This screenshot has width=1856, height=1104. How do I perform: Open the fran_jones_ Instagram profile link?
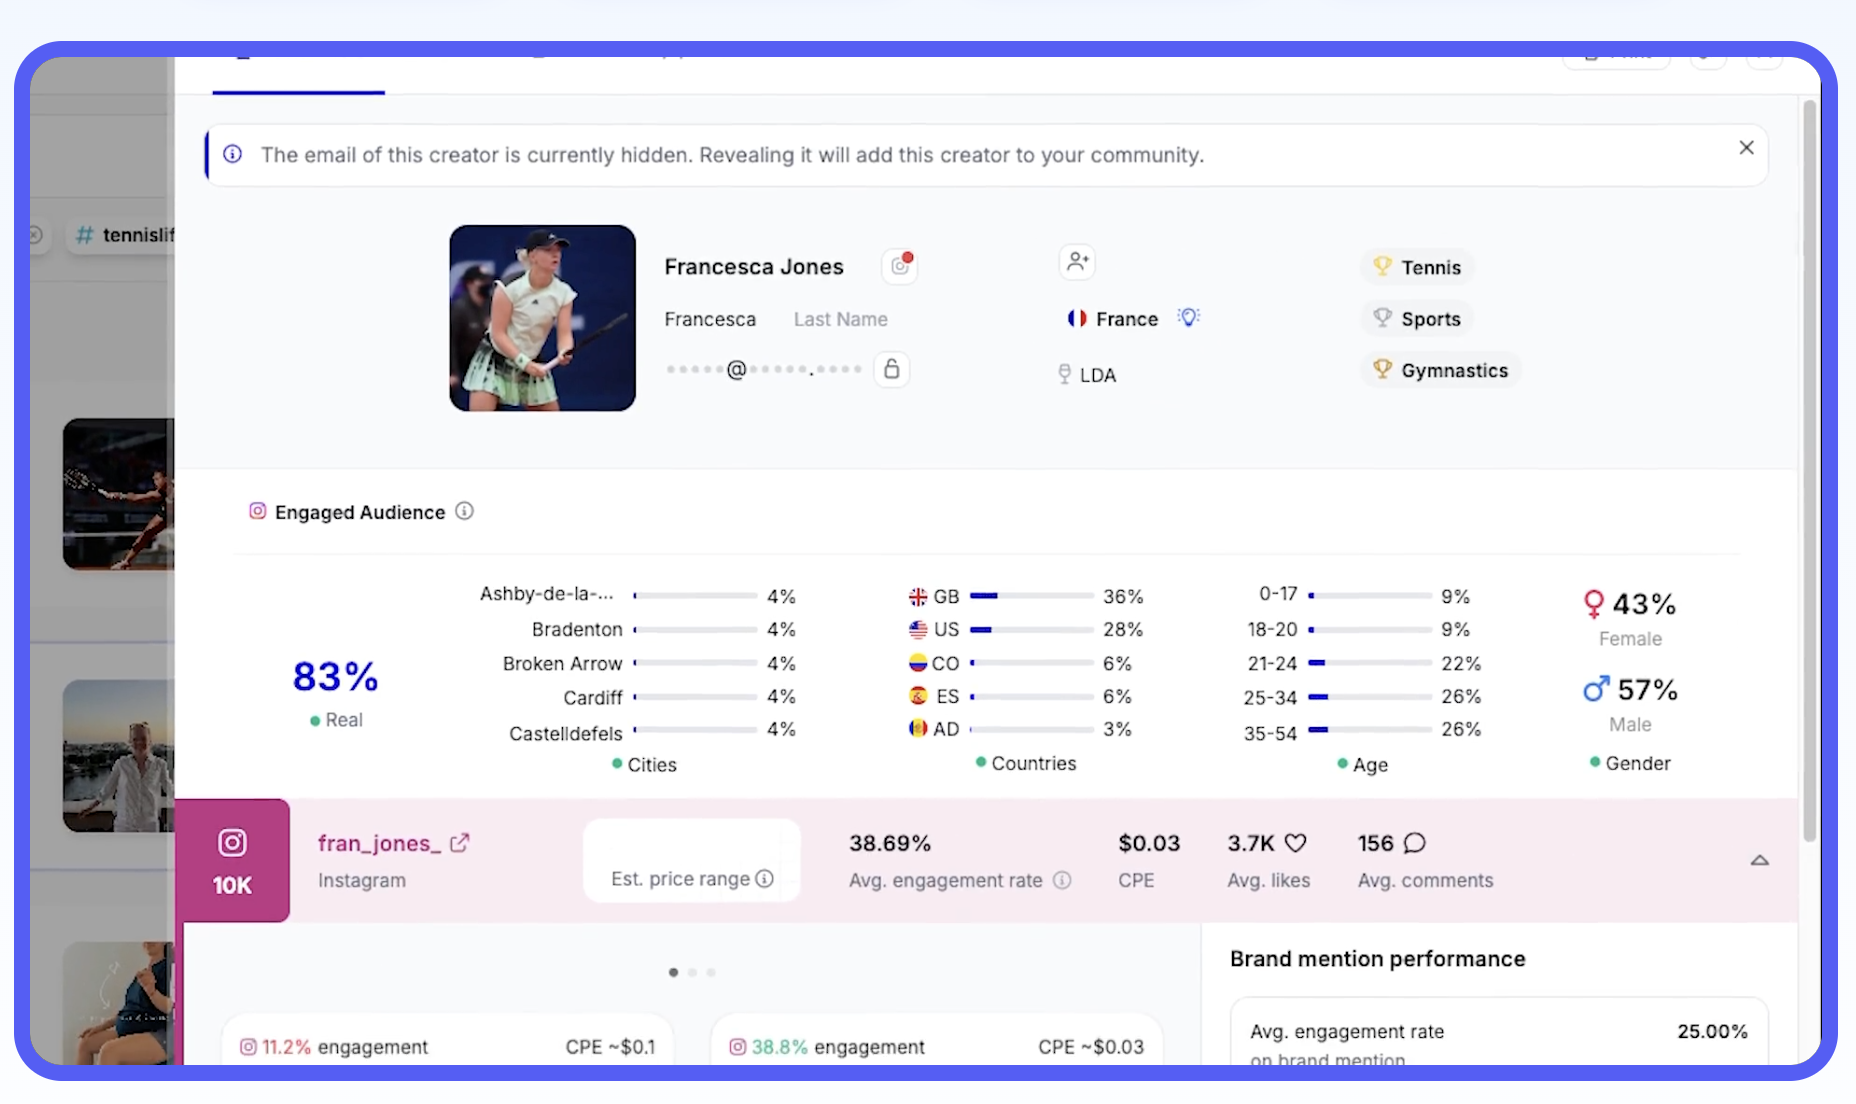(380, 843)
